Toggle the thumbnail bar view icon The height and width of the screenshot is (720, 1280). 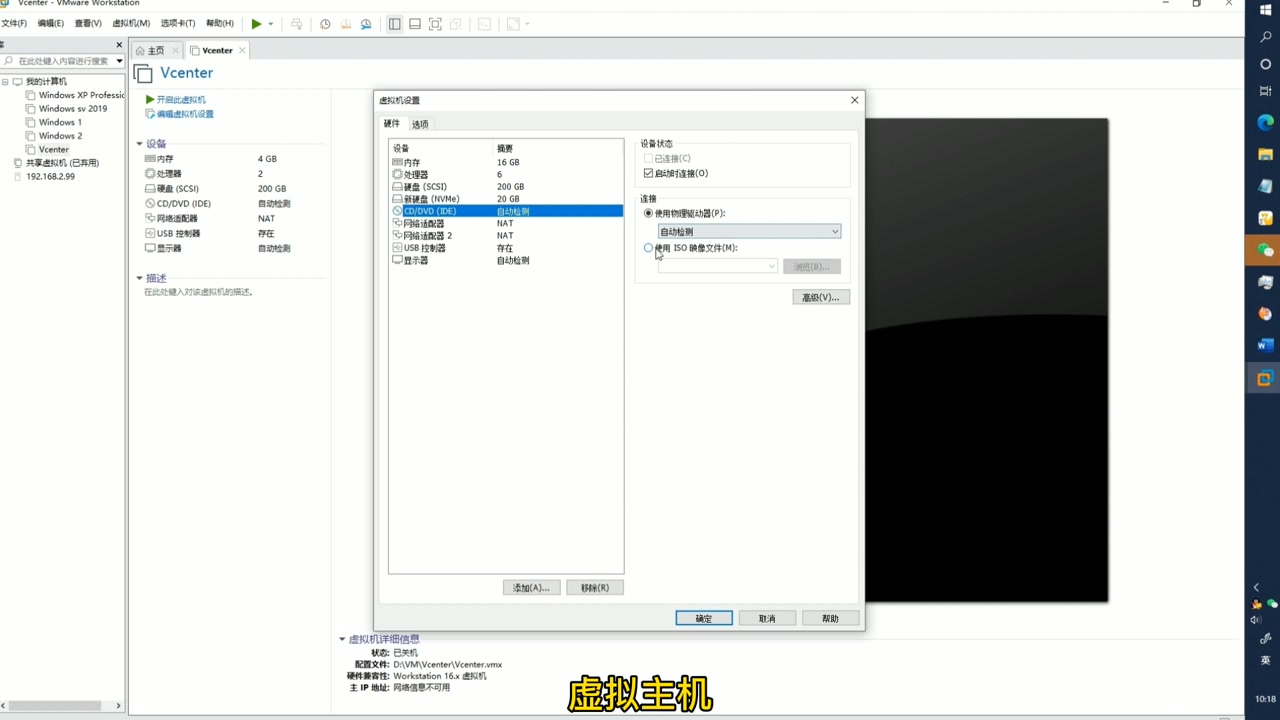(414, 24)
